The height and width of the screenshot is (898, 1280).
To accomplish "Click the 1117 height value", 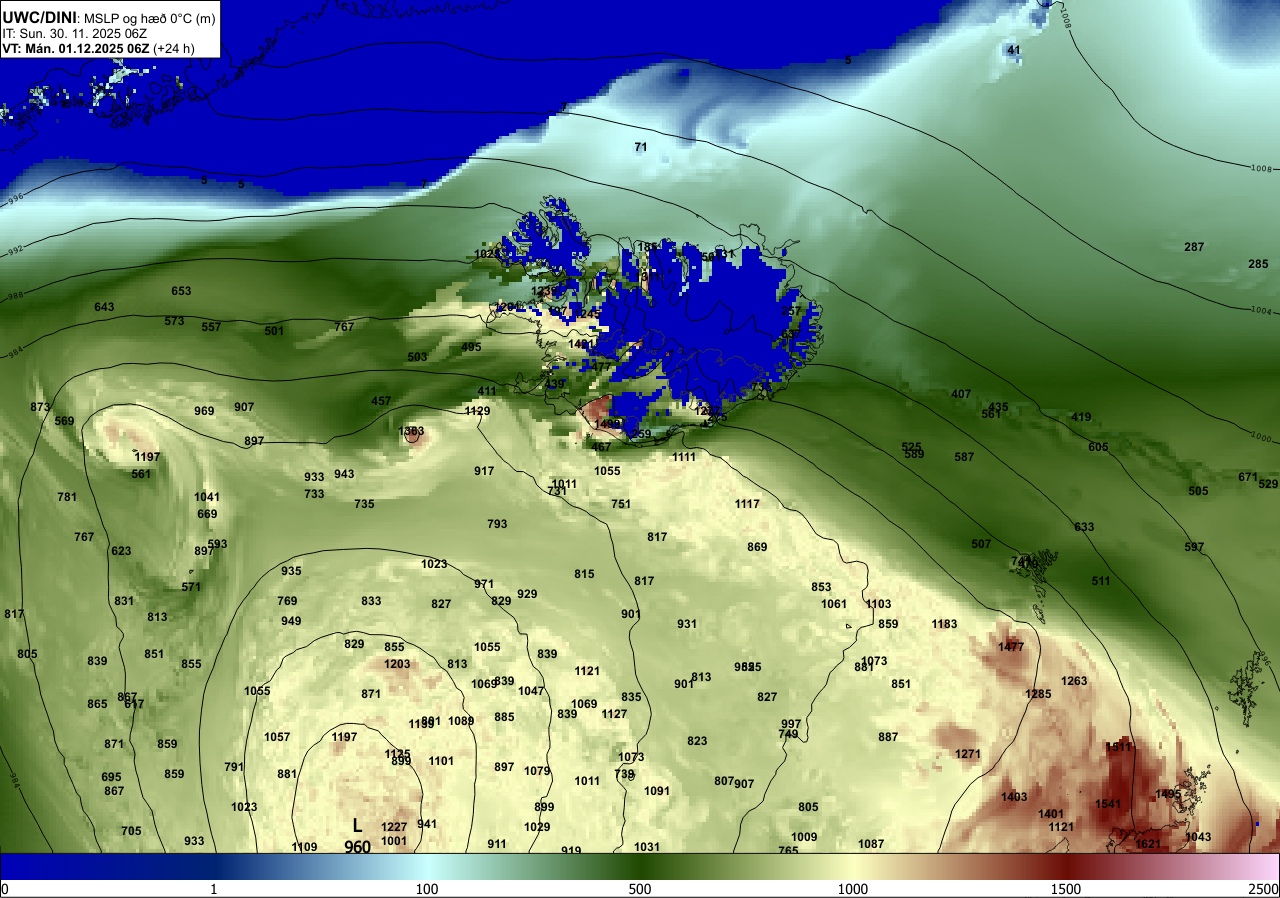I will pyautogui.click(x=747, y=504).
